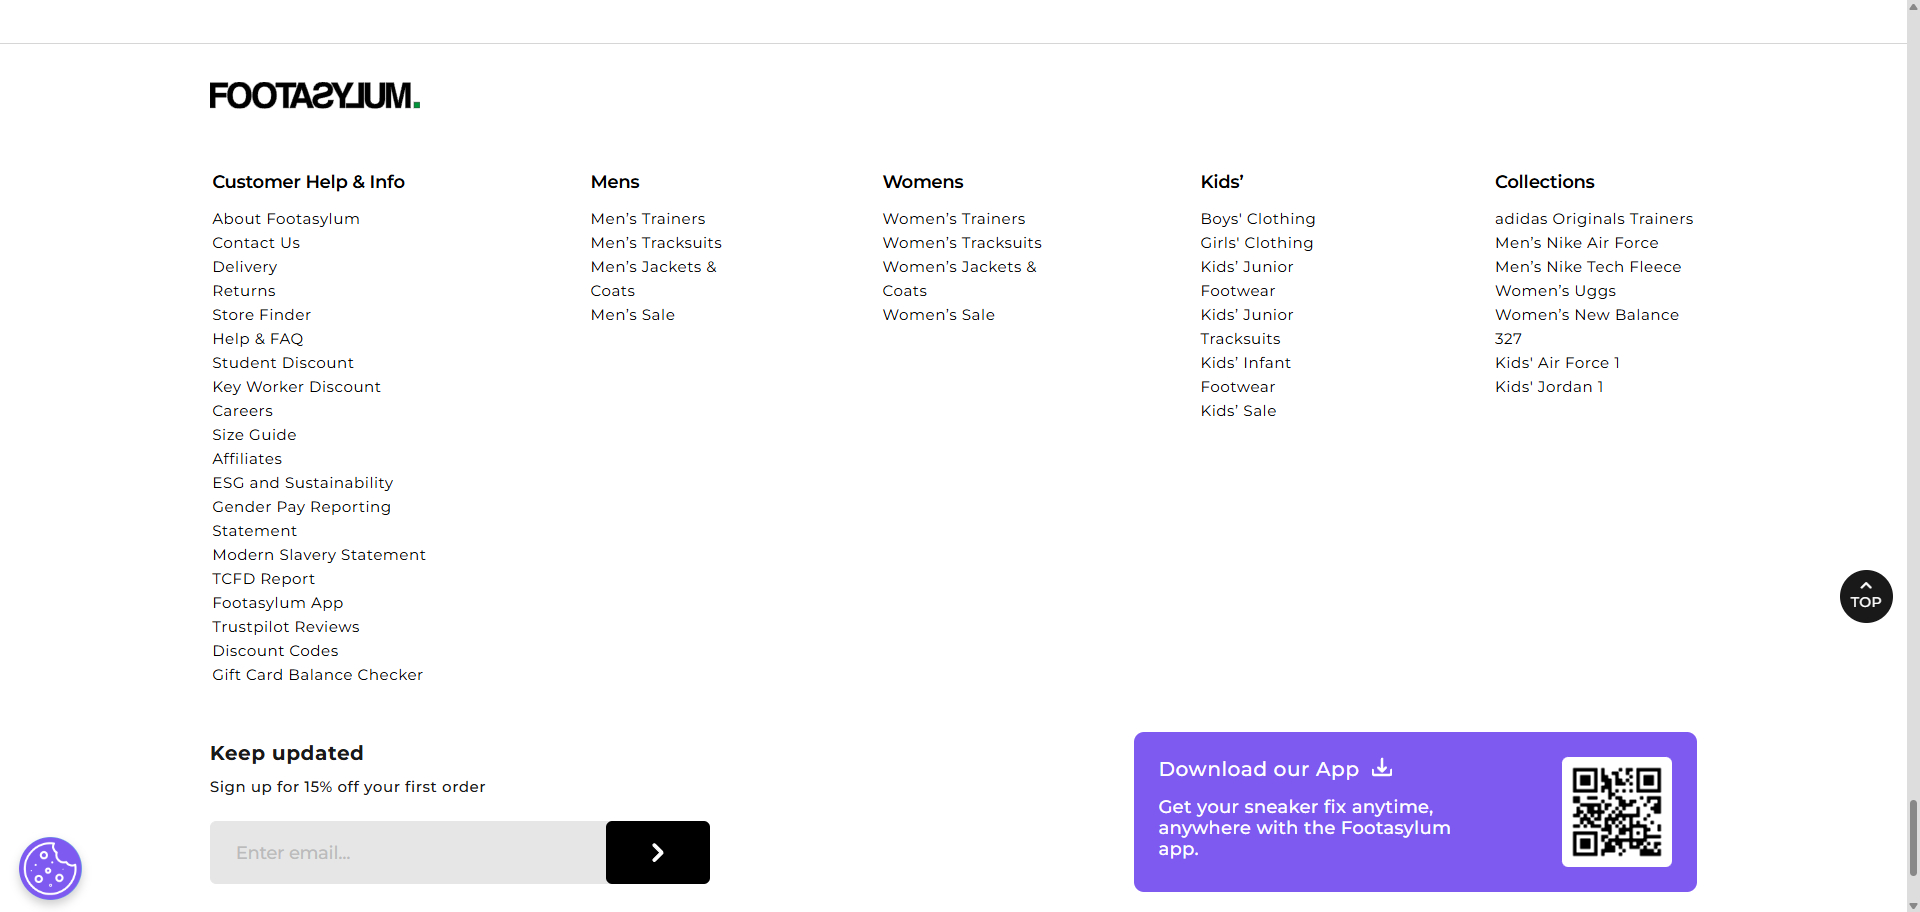Open Men's Nike Tech Fleece
The height and width of the screenshot is (912, 1920).
(1587, 267)
